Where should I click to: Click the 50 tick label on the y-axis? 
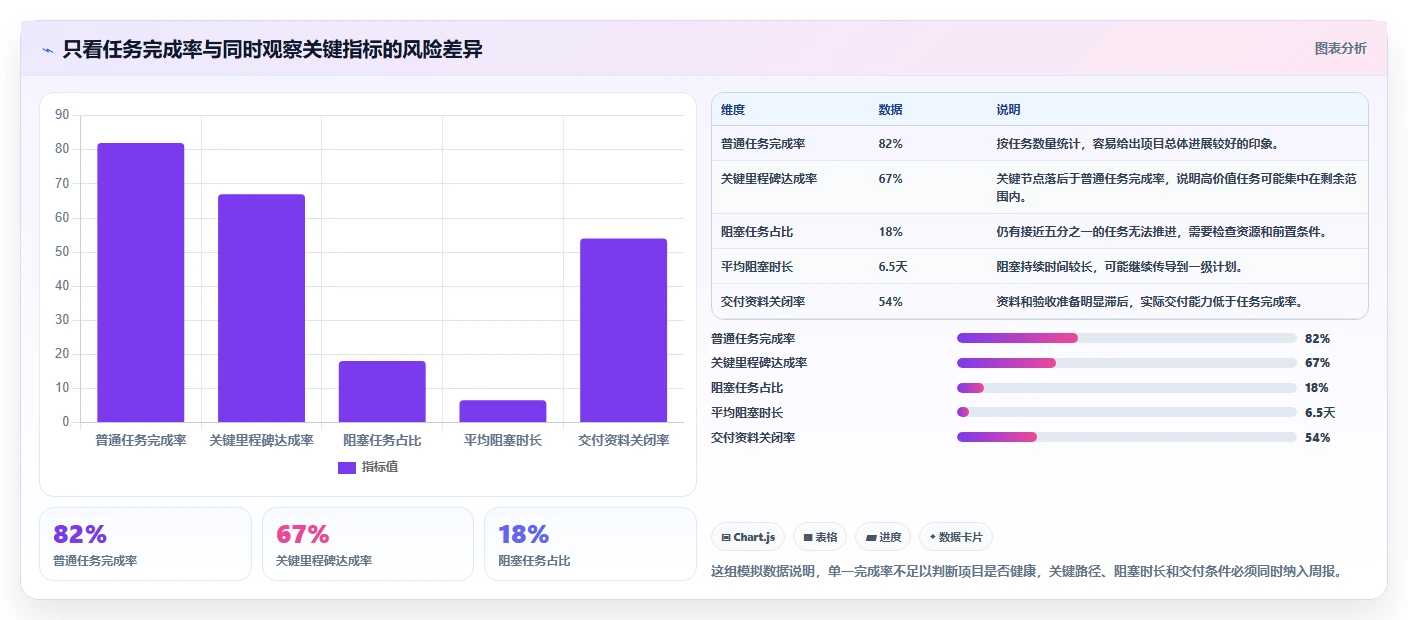coord(62,252)
